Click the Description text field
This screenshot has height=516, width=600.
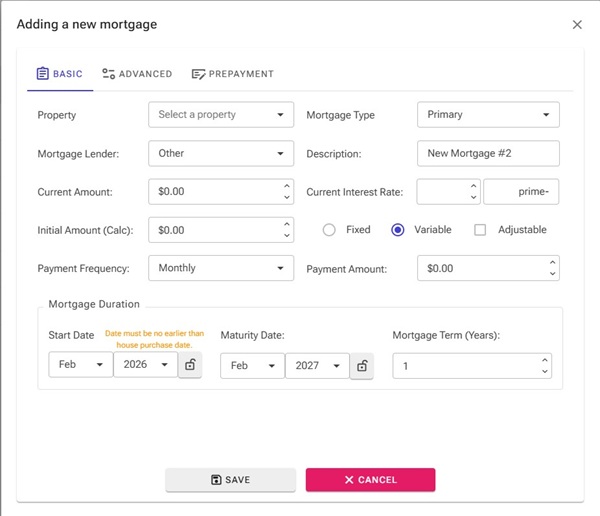pos(488,153)
